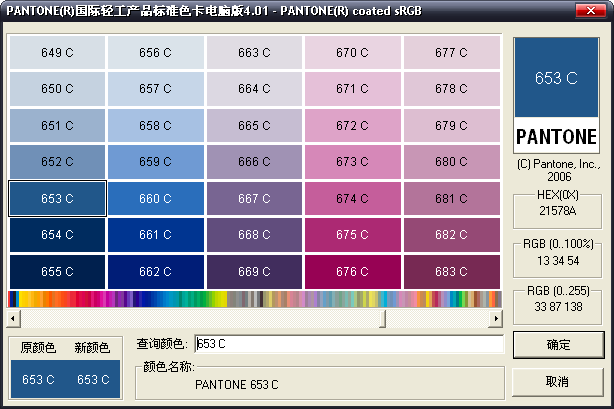Choose the 665 C lavender swatch

coord(255,125)
